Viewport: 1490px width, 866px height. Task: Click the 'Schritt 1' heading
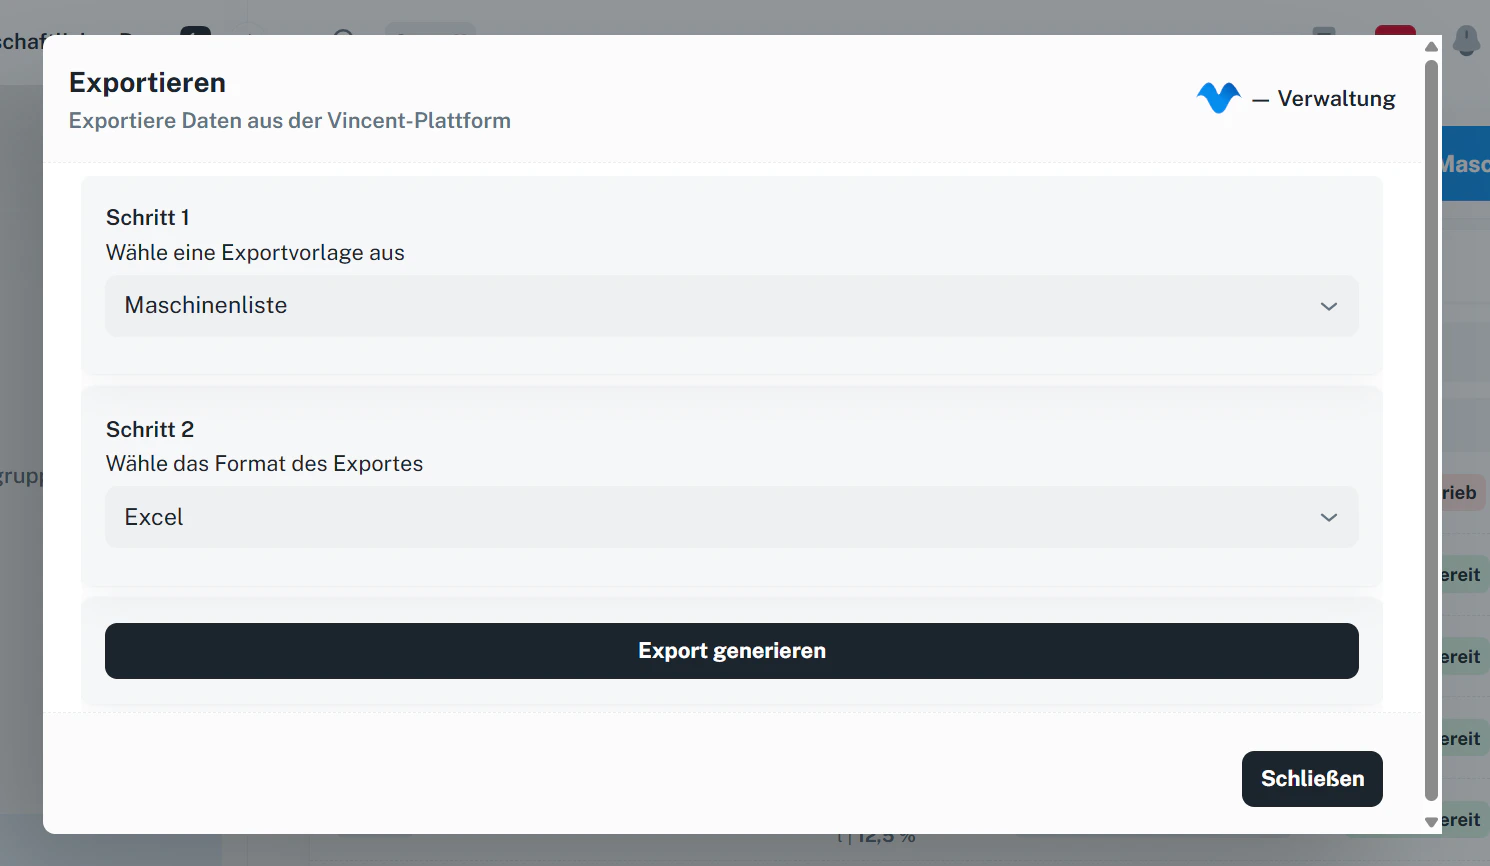pos(148,218)
